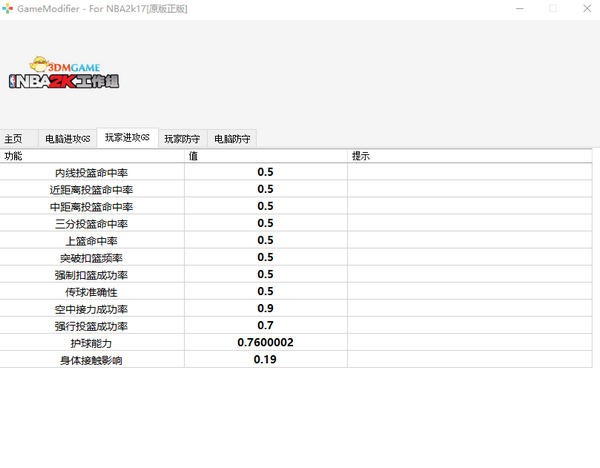
Task: Select the 近距离投篮命中率 row label
Action: [91, 190]
